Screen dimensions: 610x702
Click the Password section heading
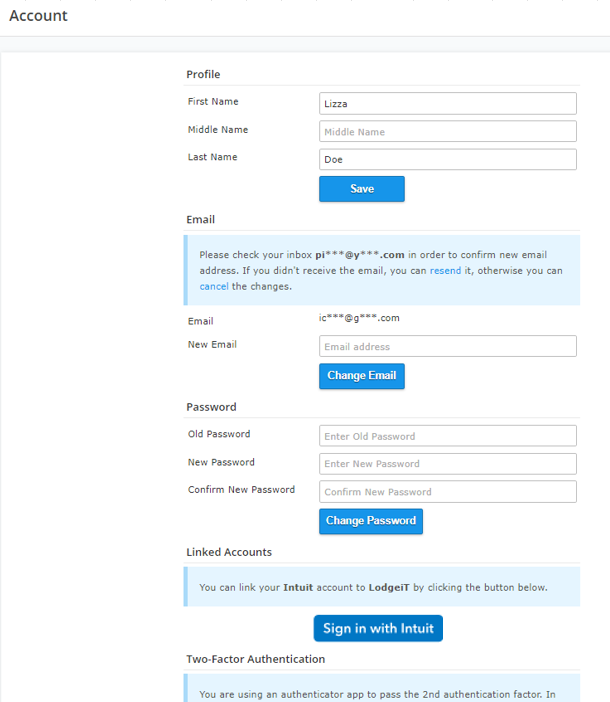click(x=211, y=407)
